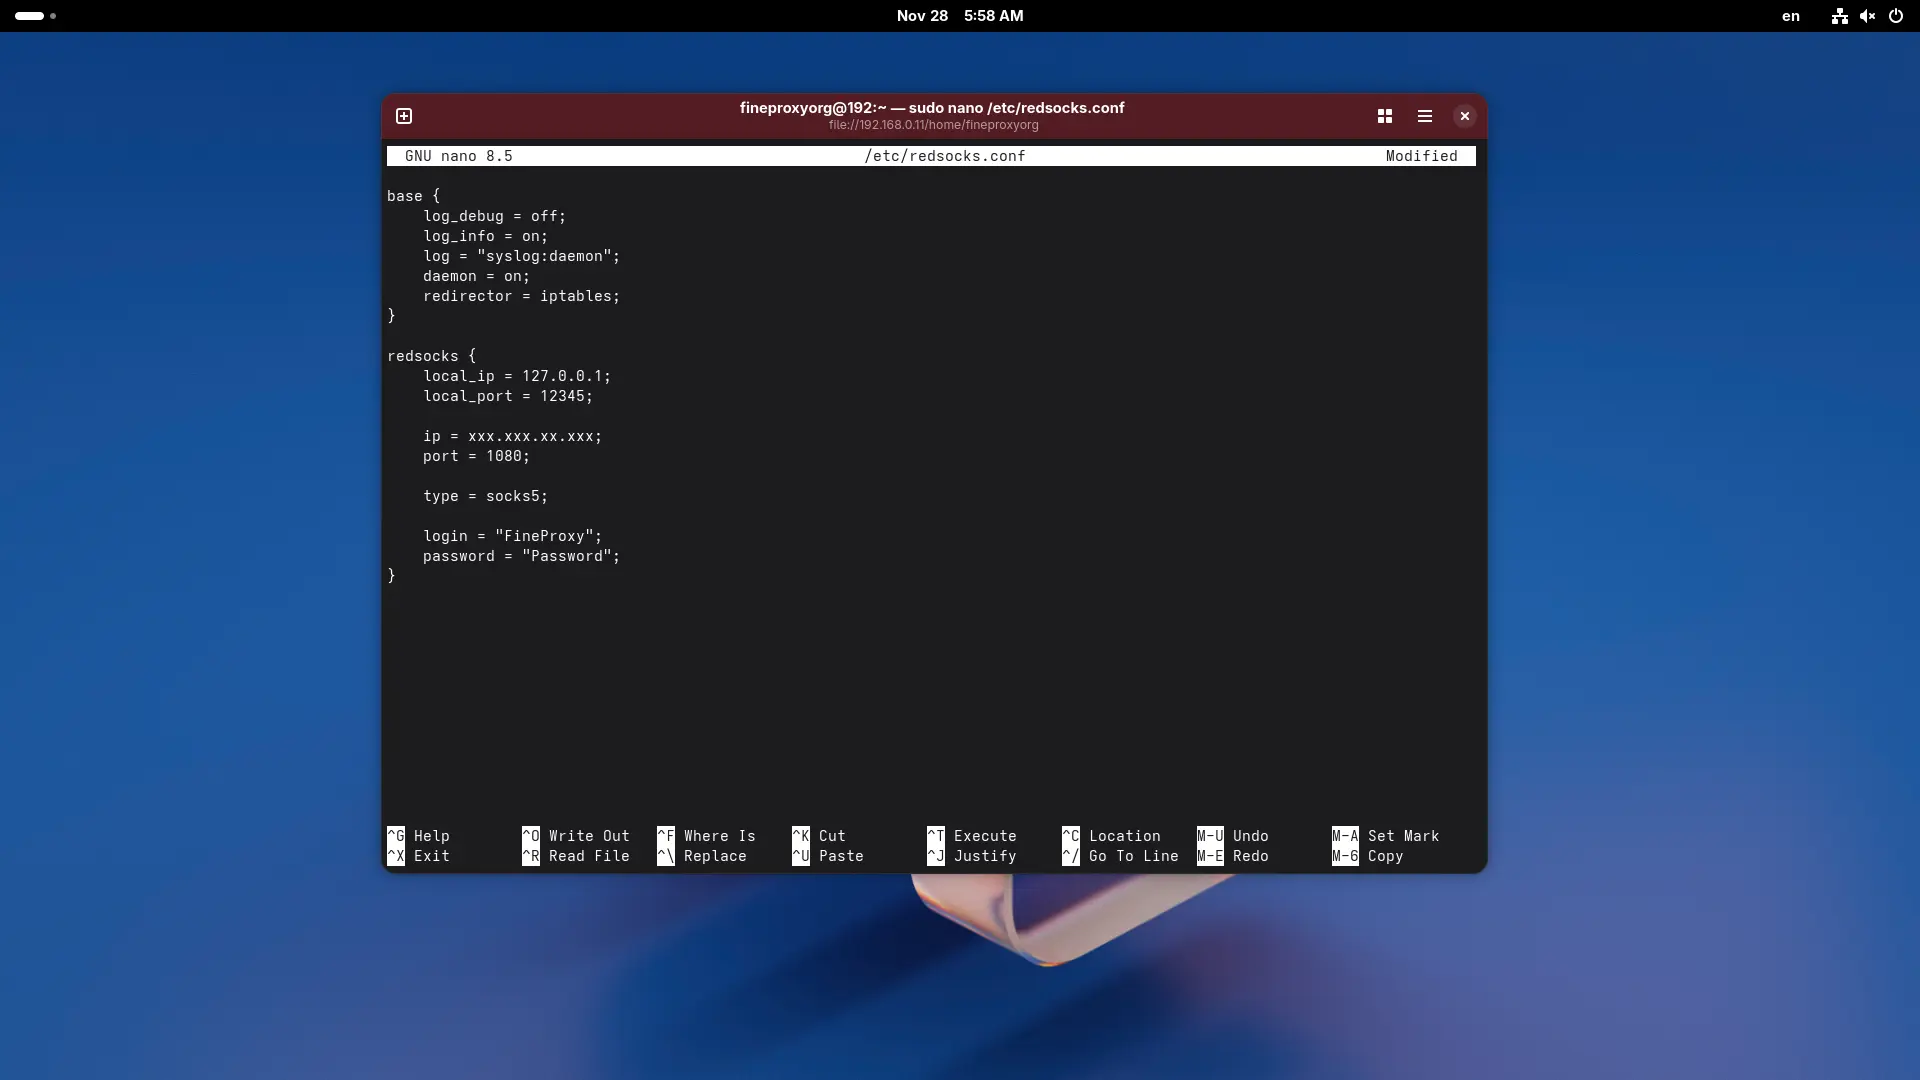Click the M-U Undo shortcut

(1233, 836)
